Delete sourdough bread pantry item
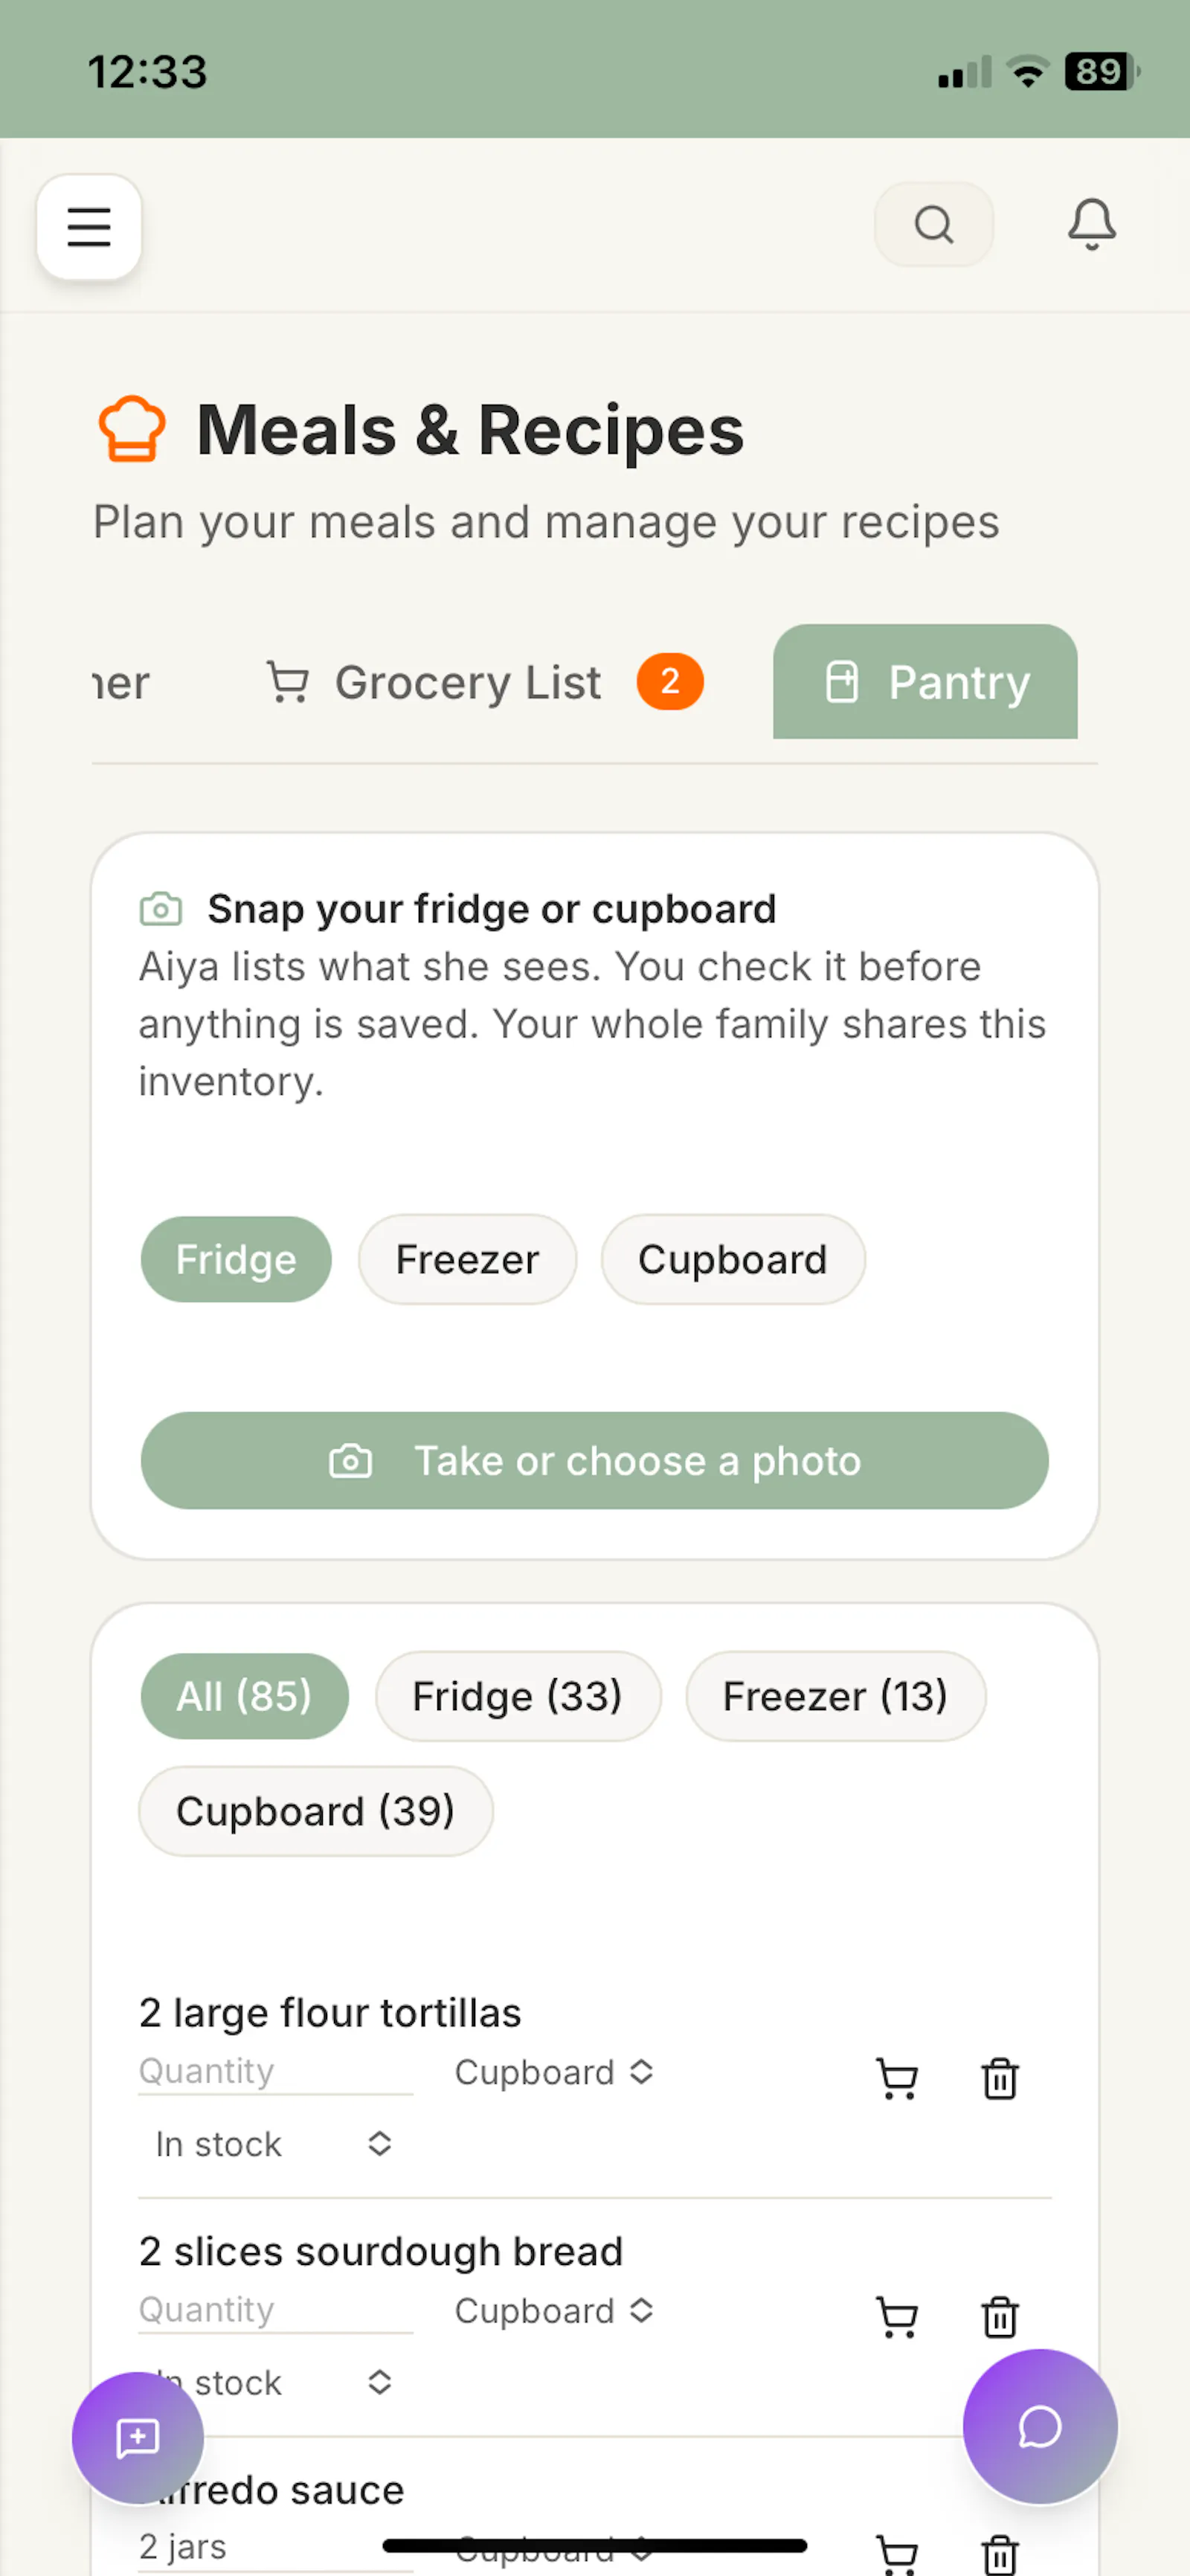 coord(999,2317)
